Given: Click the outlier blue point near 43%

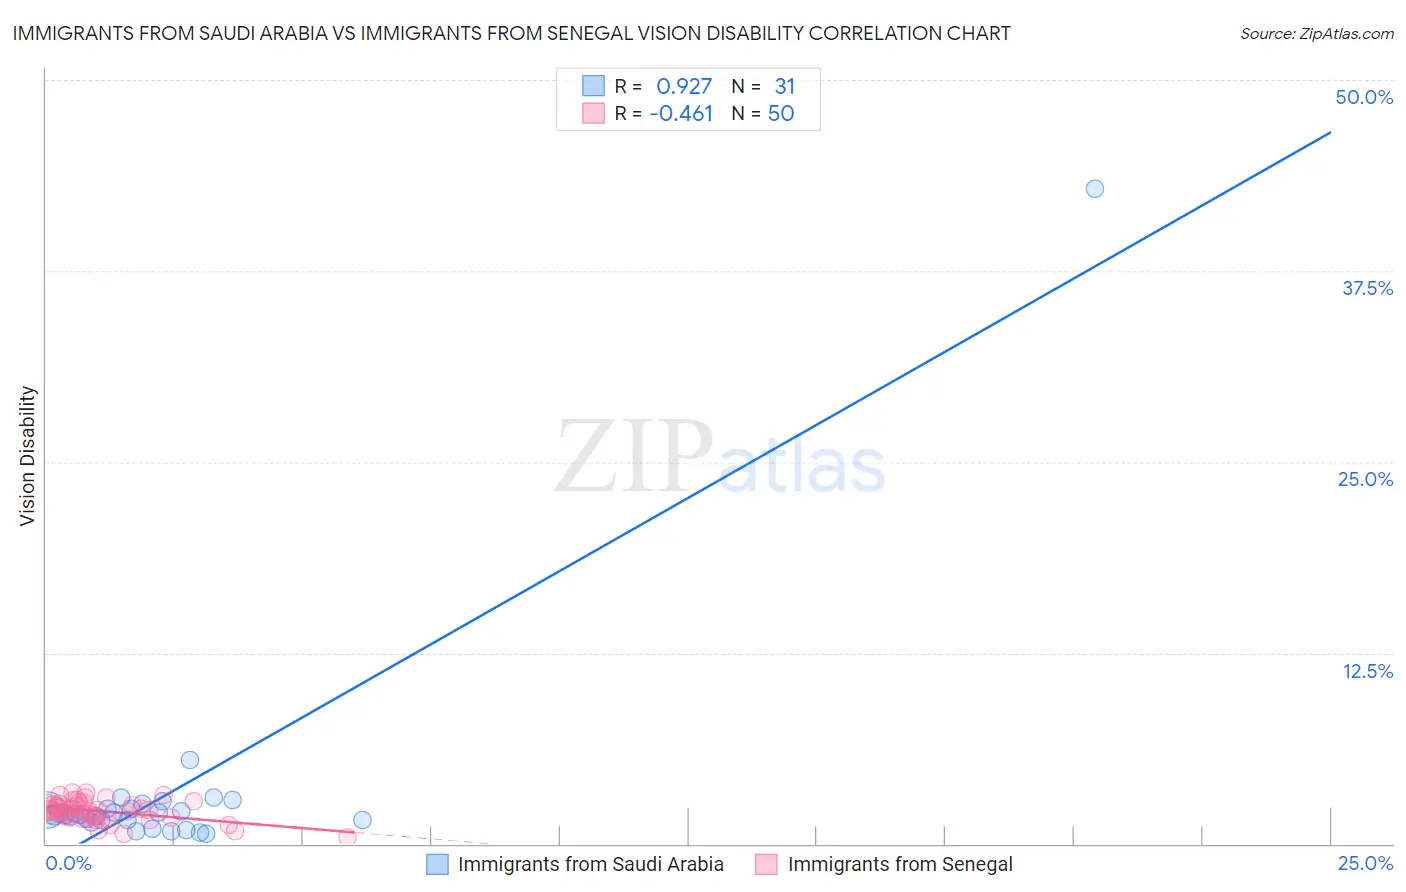Looking at the screenshot, I should [1095, 189].
